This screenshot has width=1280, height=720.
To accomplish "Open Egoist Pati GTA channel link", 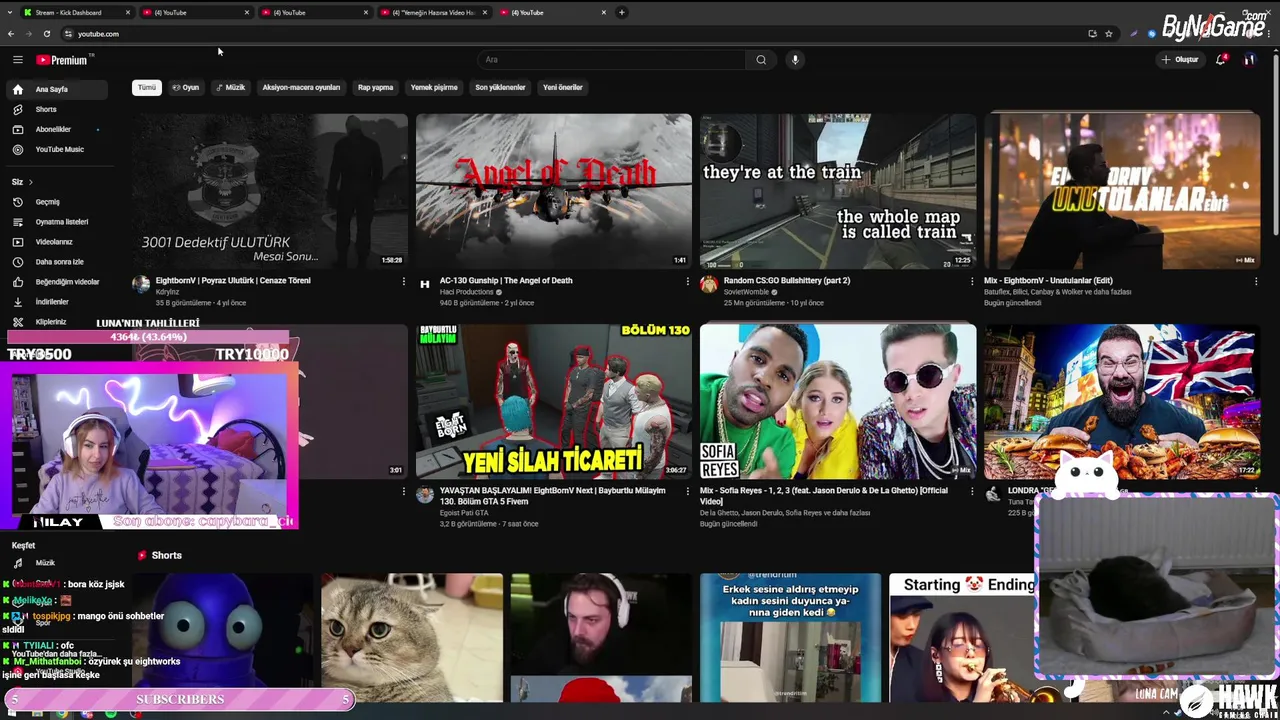I will [x=464, y=513].
